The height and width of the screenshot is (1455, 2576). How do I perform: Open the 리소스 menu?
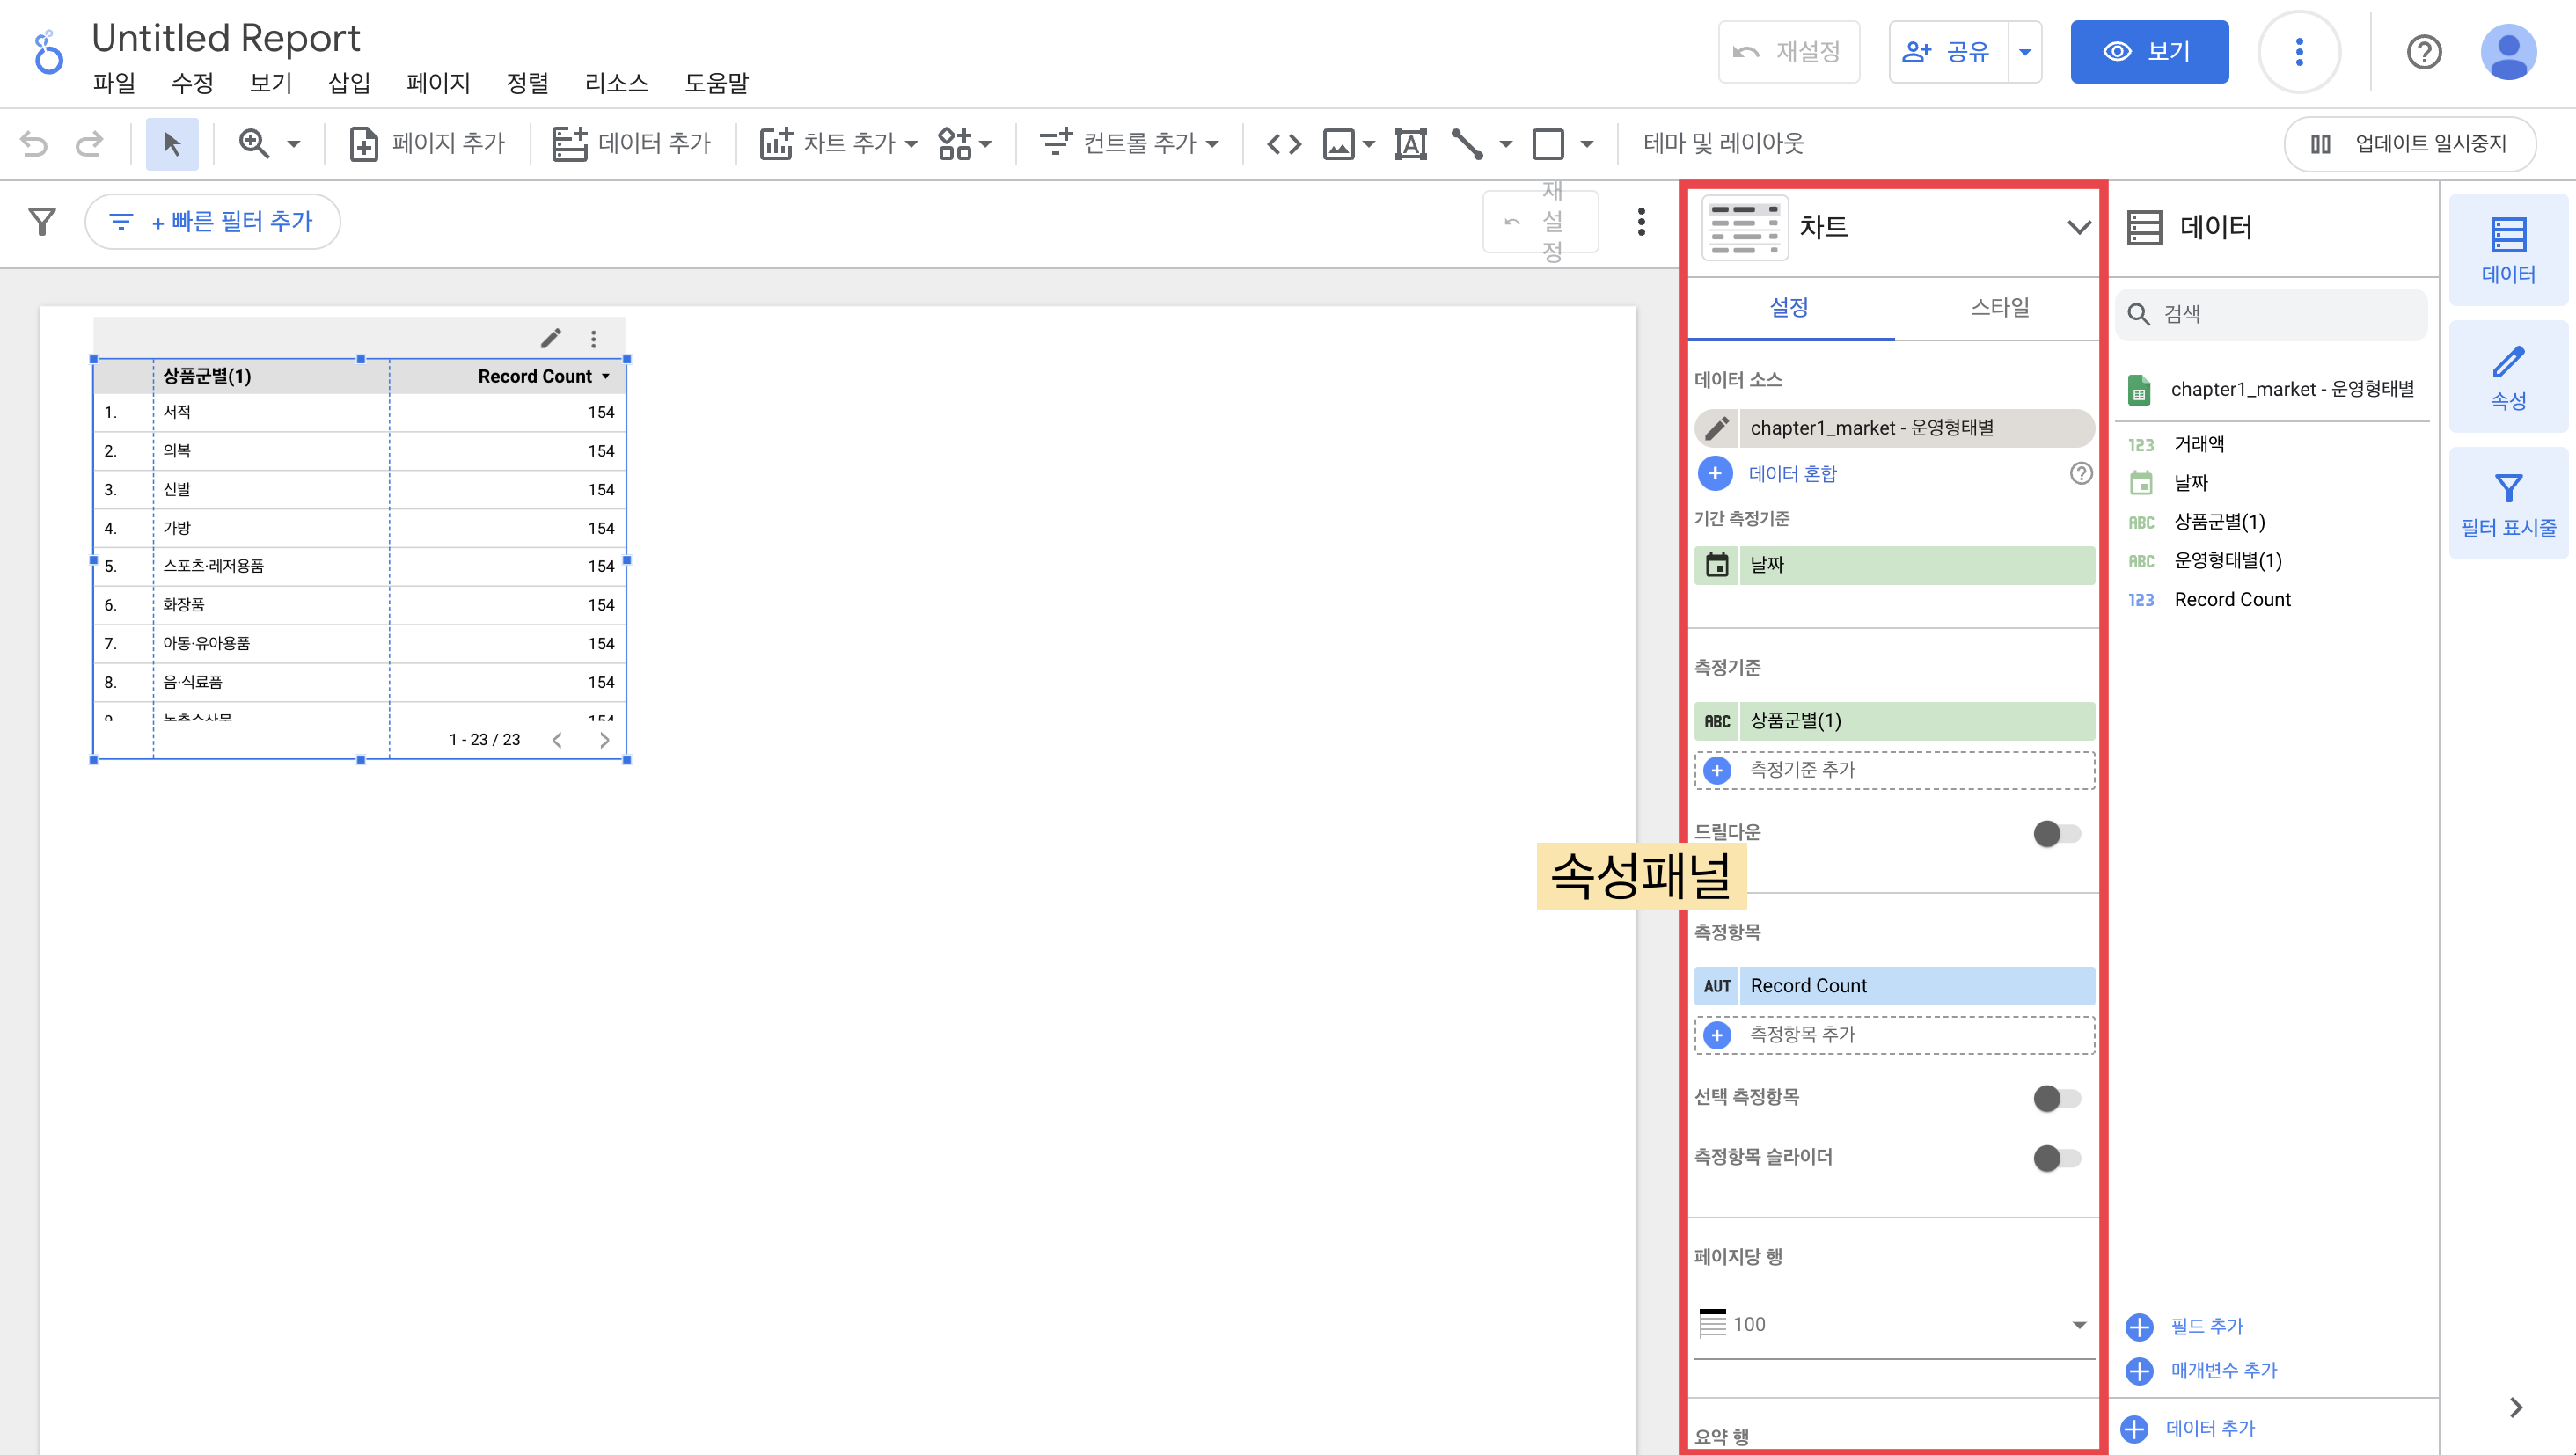coord(616,83)
